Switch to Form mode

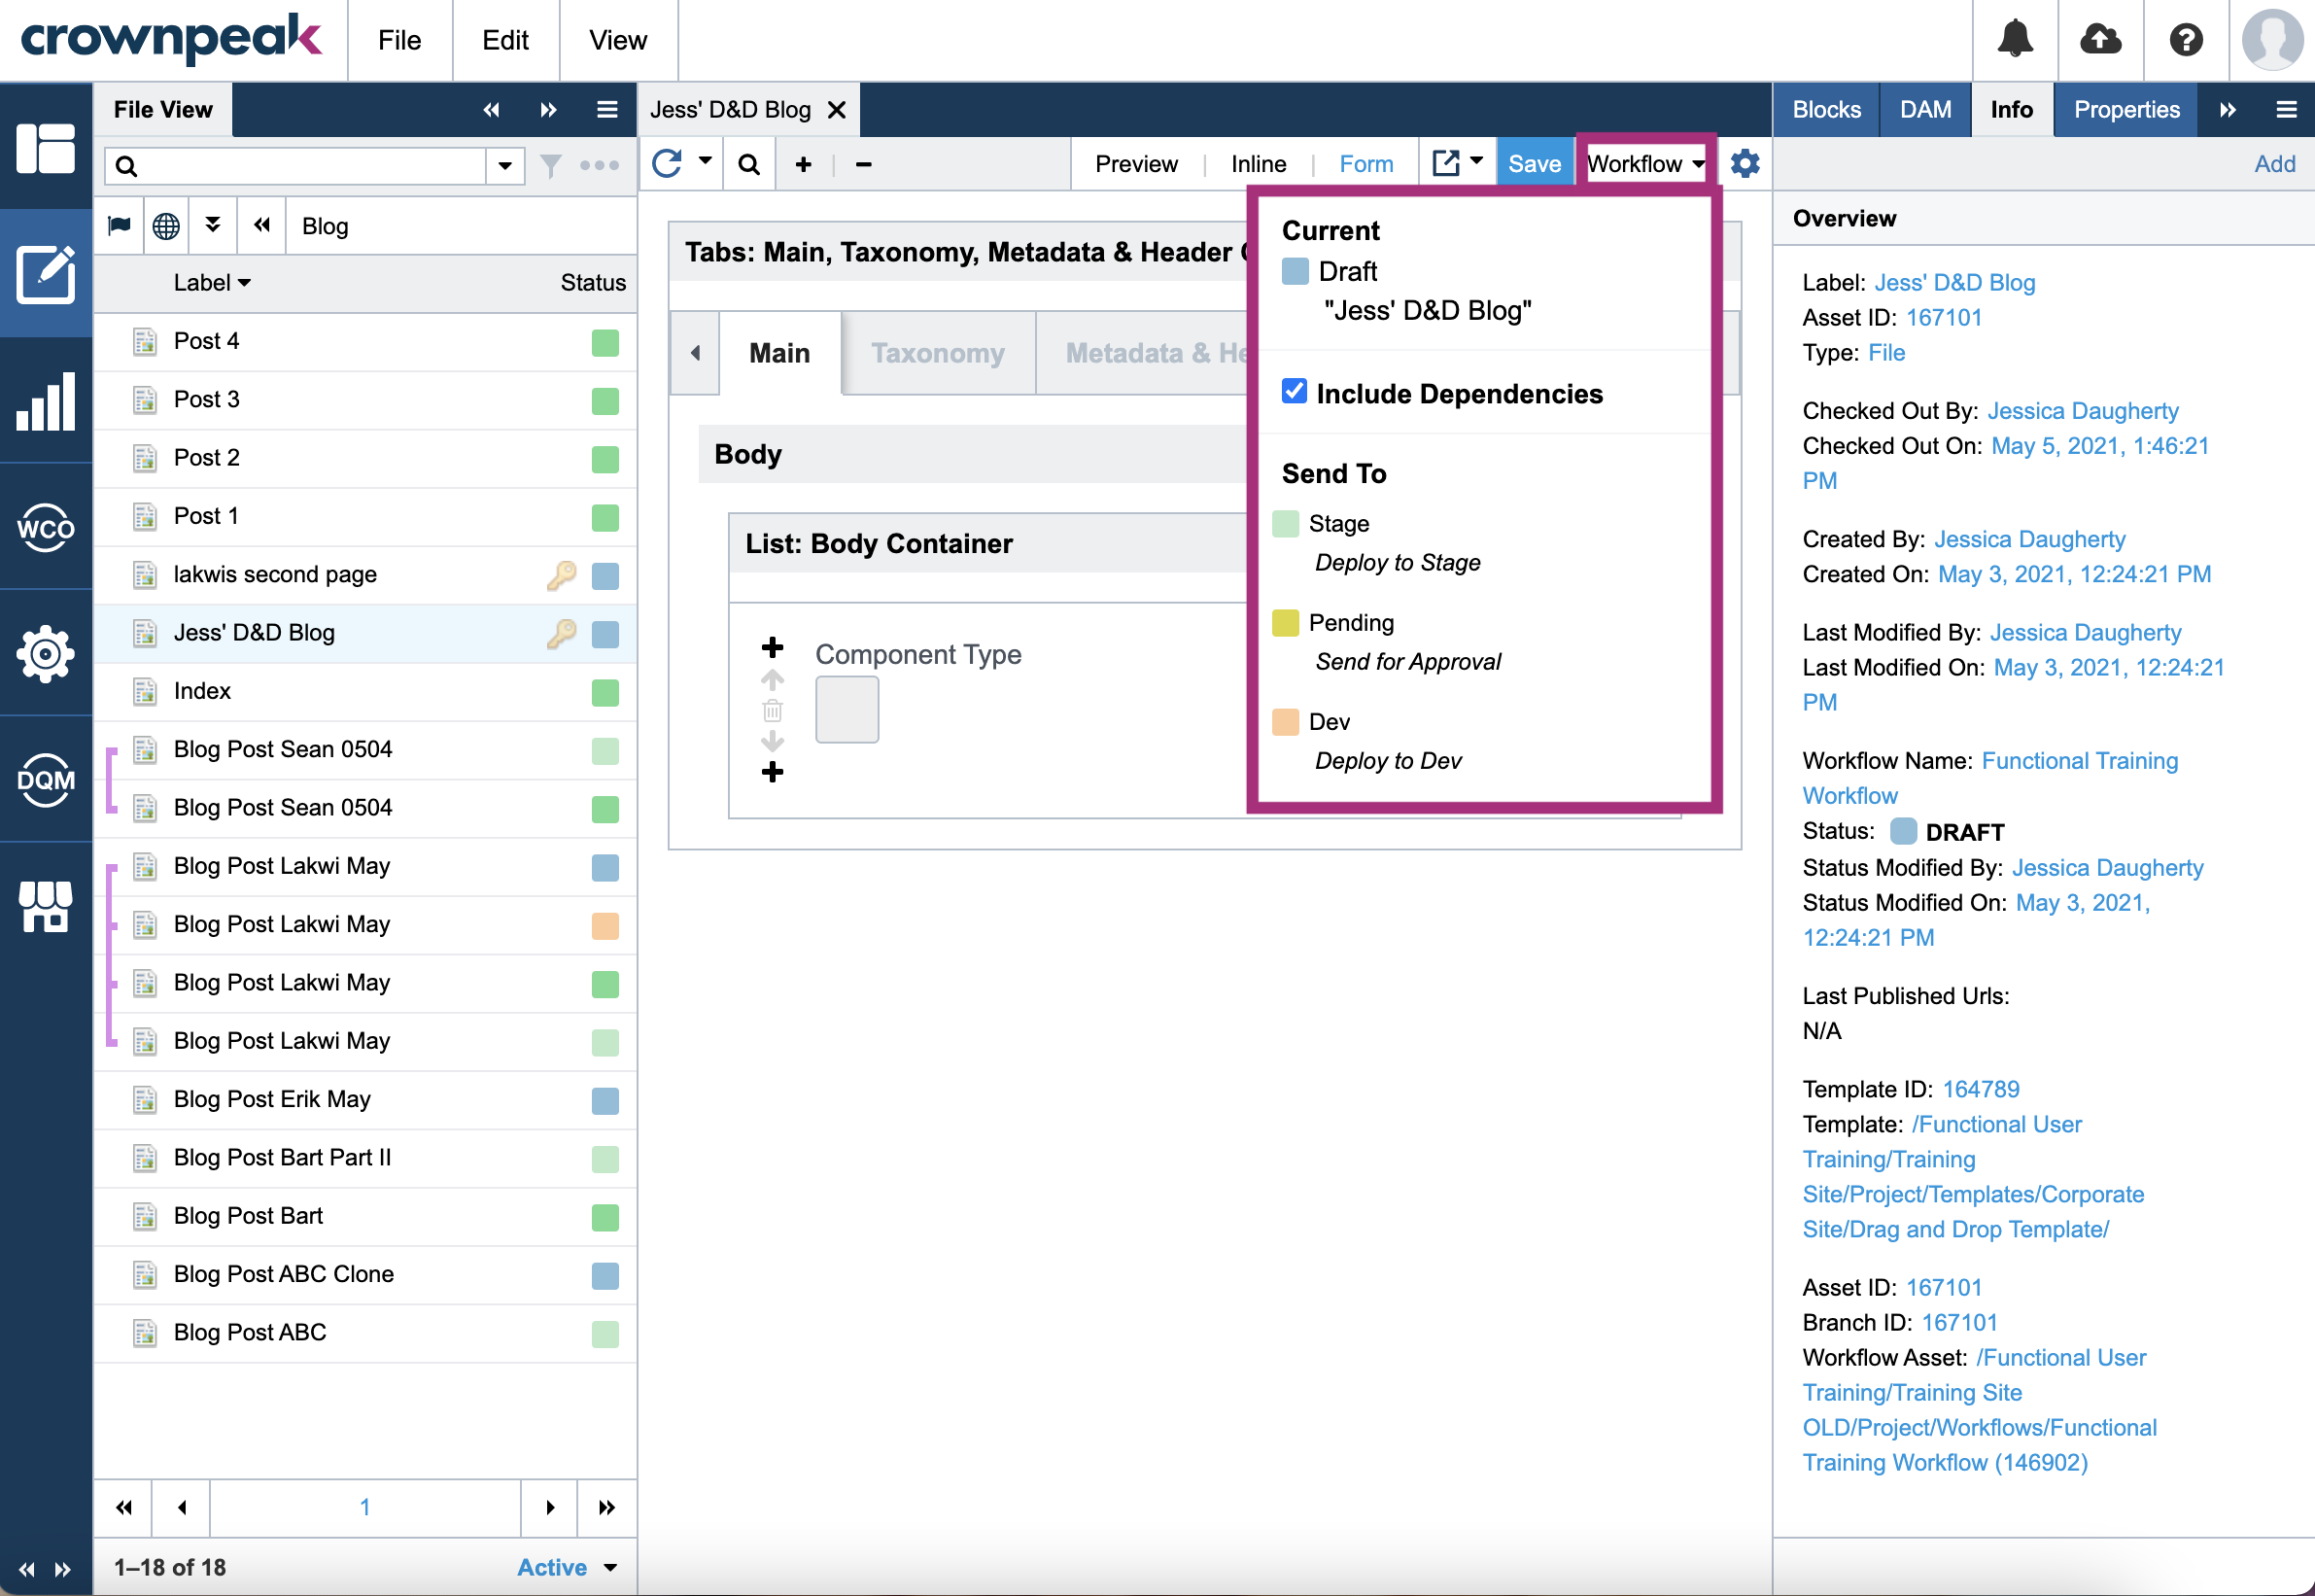pos(1366,163)
